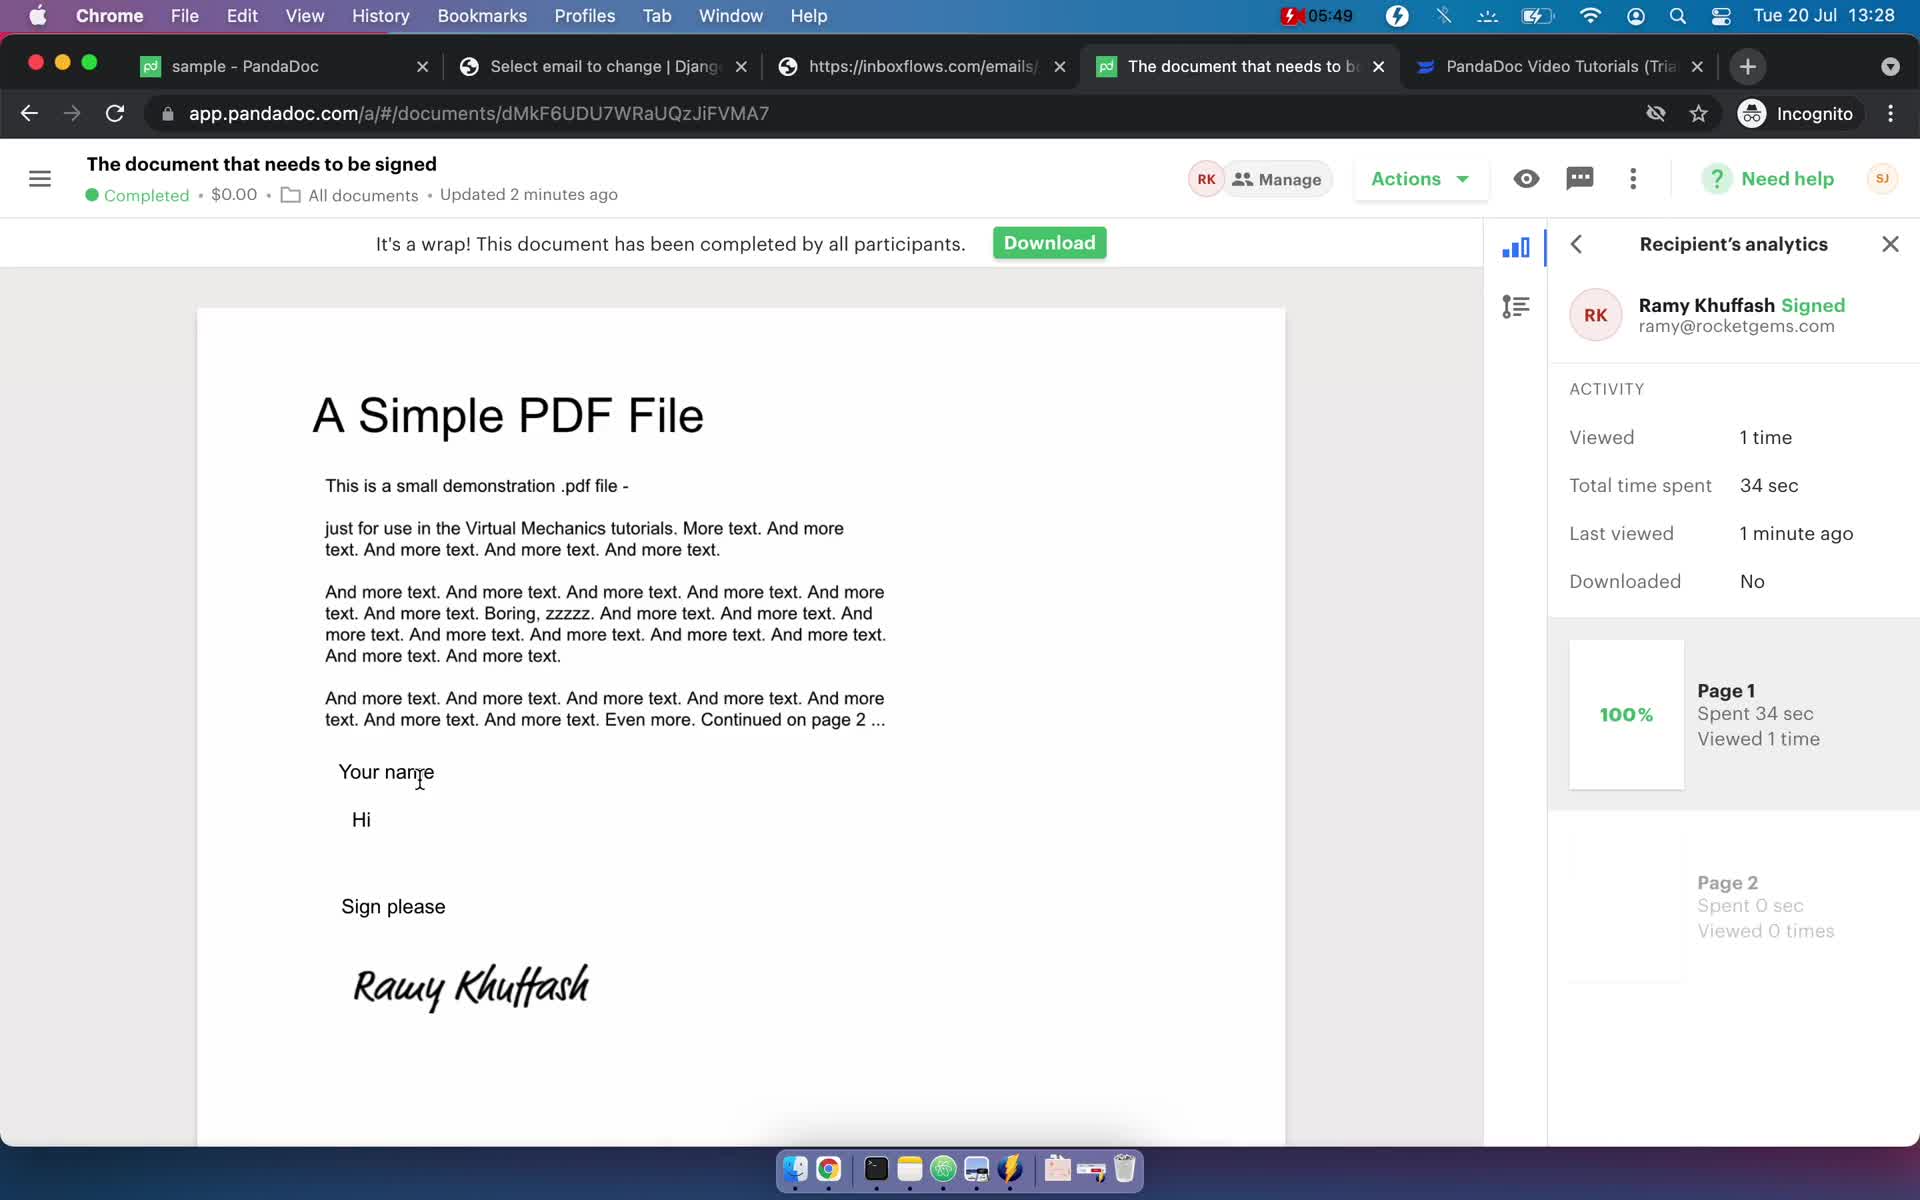Screen dimensions: 1920x1200
Task: Click the comments speech bubble icon
Action: 1583,177
